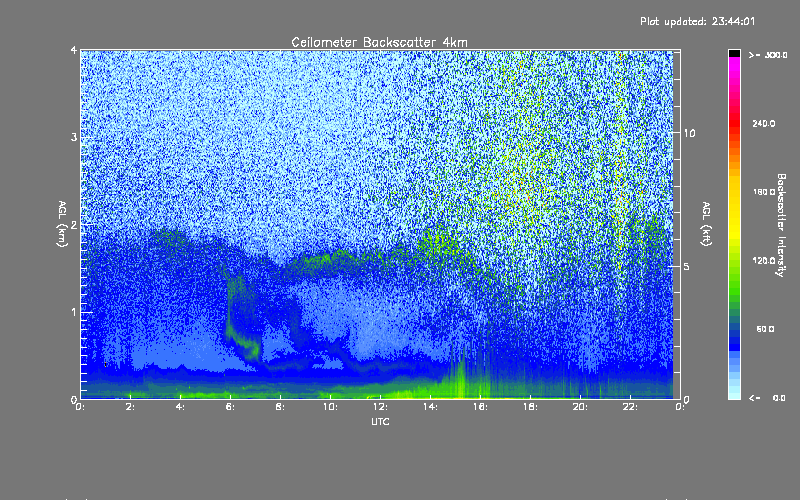The image size is (800, 500).
Task: Click the "AGL (km)" left axis label
Action: (x=62, y=223)
